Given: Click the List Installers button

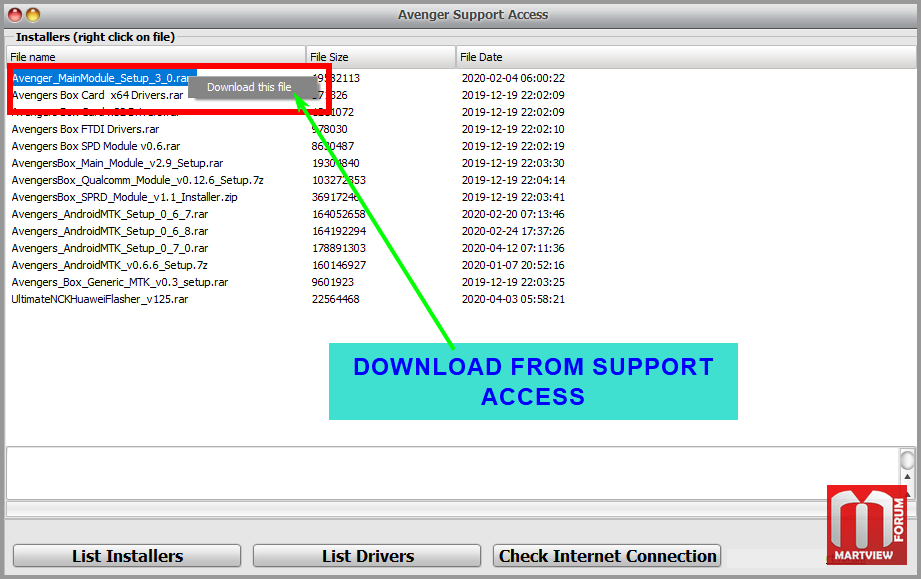Looking at the screenshot, I should pos(127,556).
